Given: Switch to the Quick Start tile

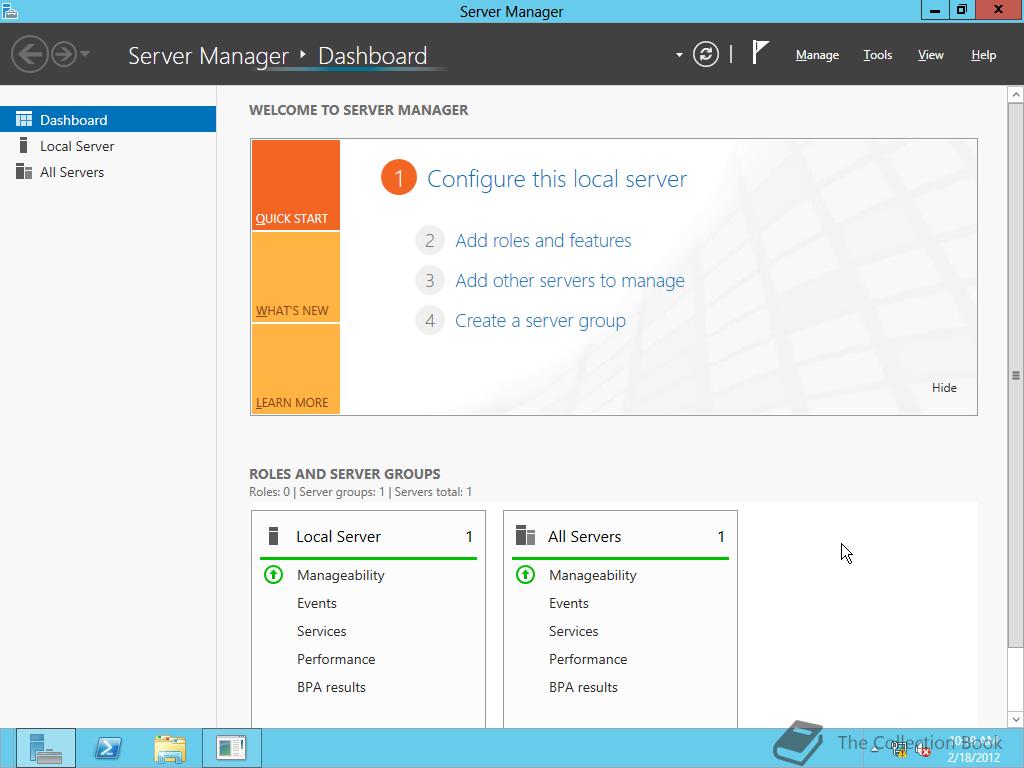Looking at the screenshot, I should pyautogui.click(x=296, y=185).
